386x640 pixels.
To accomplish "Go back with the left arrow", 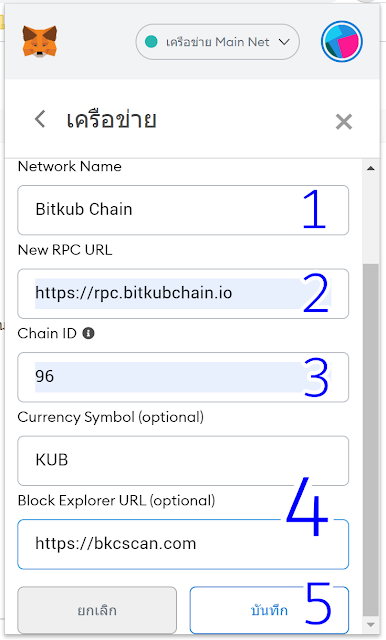I will (40, 119).
